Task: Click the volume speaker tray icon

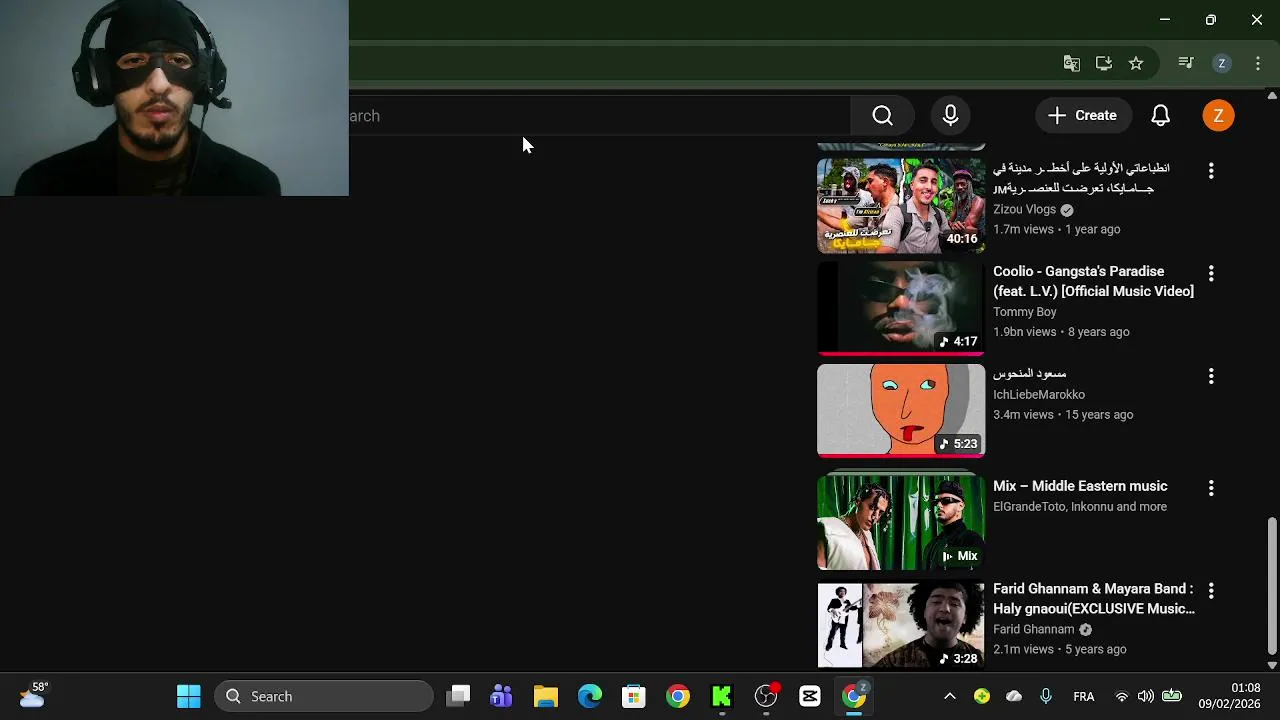Action: pyautogui.click(x=1146, y=696)
